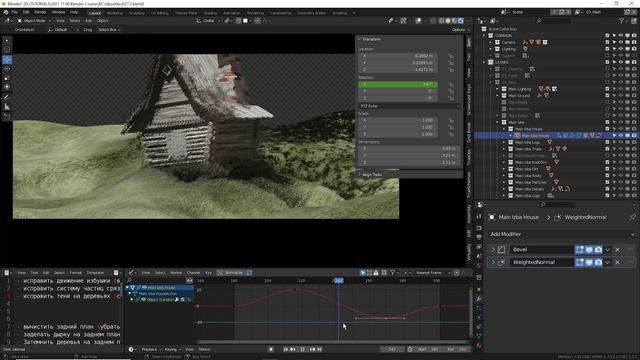
Task: Select the Annotate pencil tool
Action: (7, 97)
